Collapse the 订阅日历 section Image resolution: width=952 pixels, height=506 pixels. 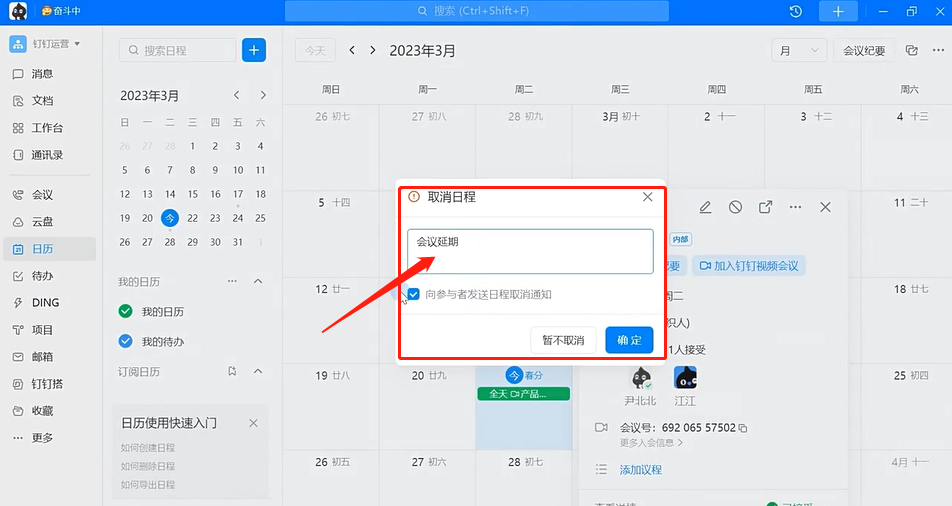258,371
